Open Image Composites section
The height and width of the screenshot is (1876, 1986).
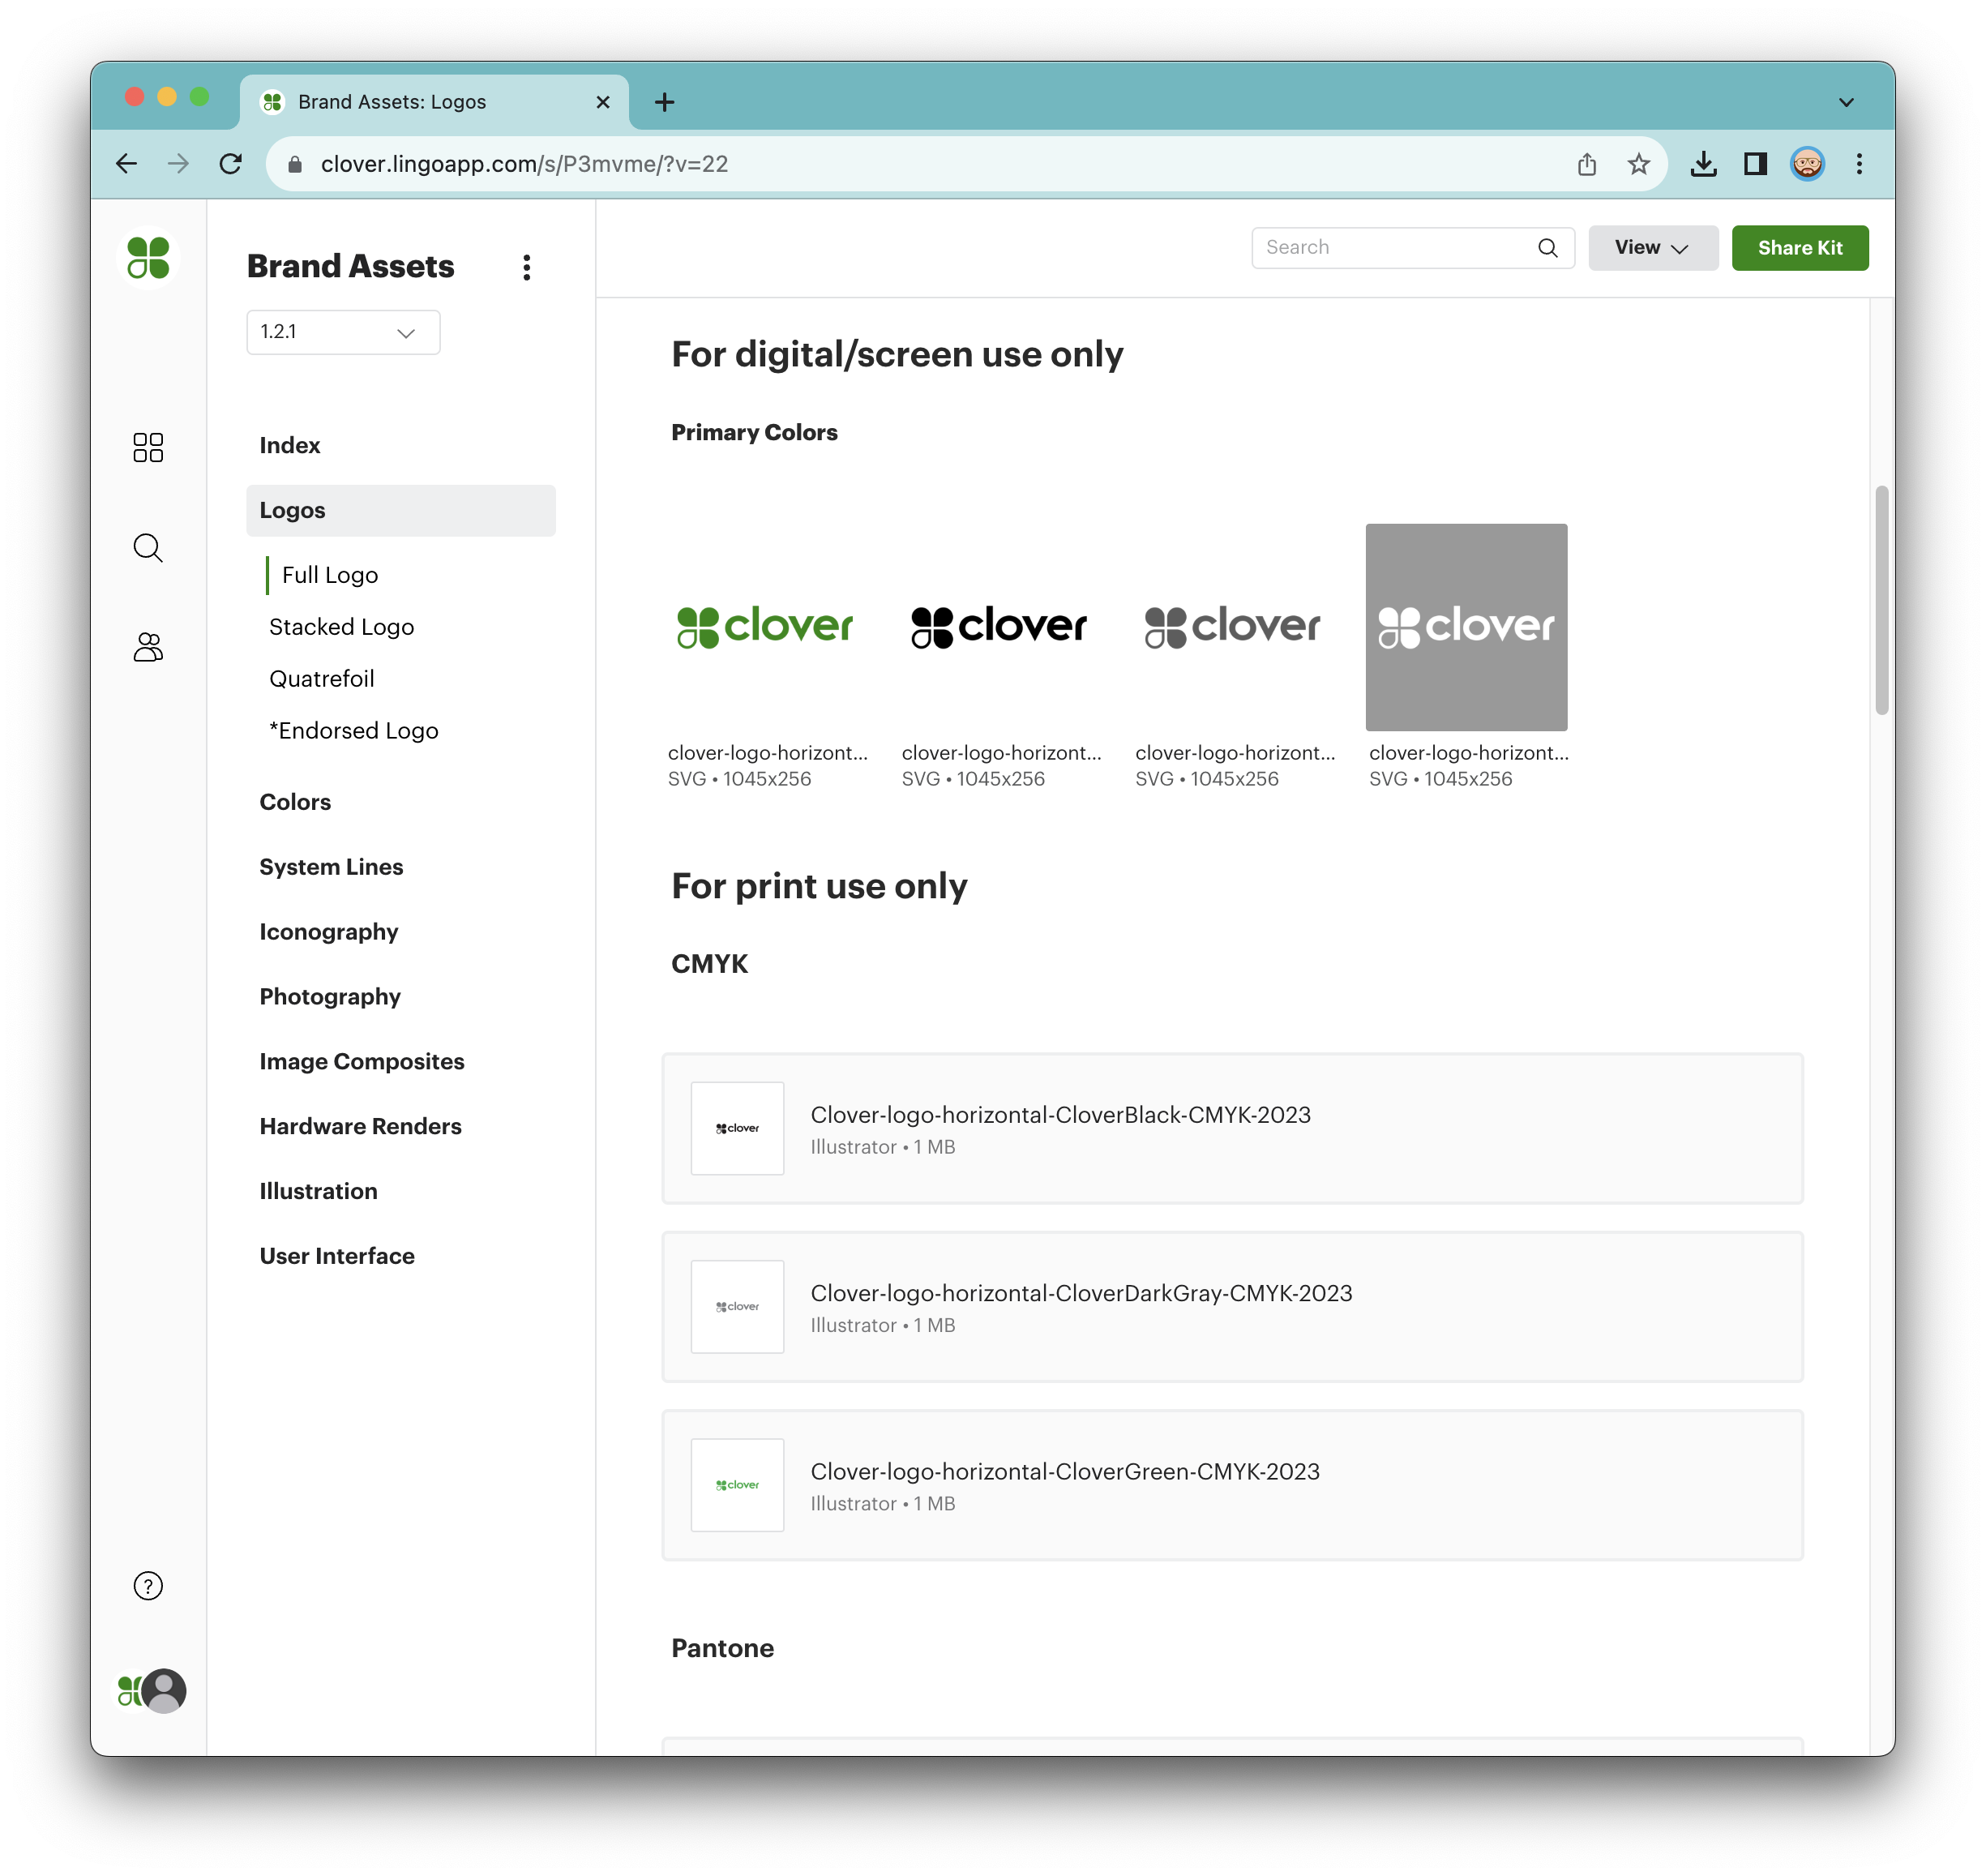362,1062
